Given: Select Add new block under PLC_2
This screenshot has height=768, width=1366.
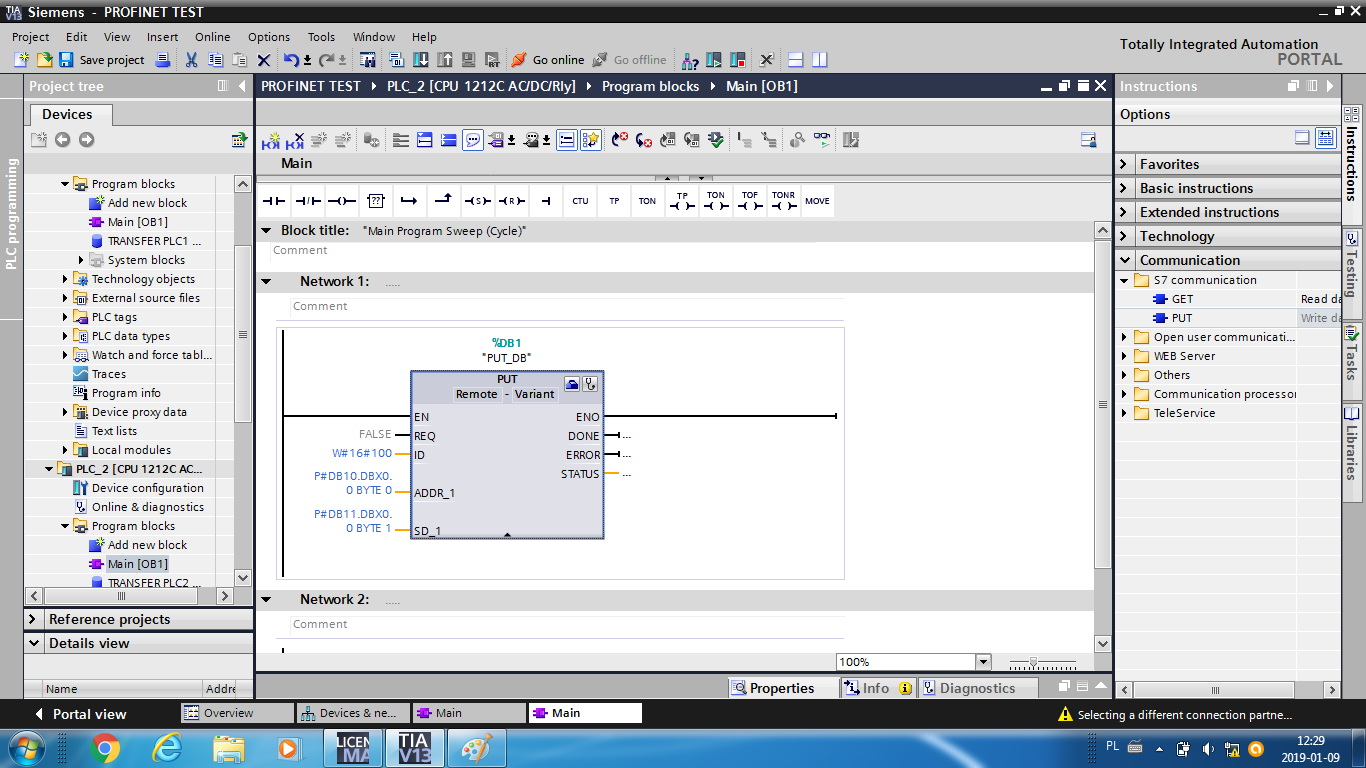Looking at the screenshot, I should [147, 545].
